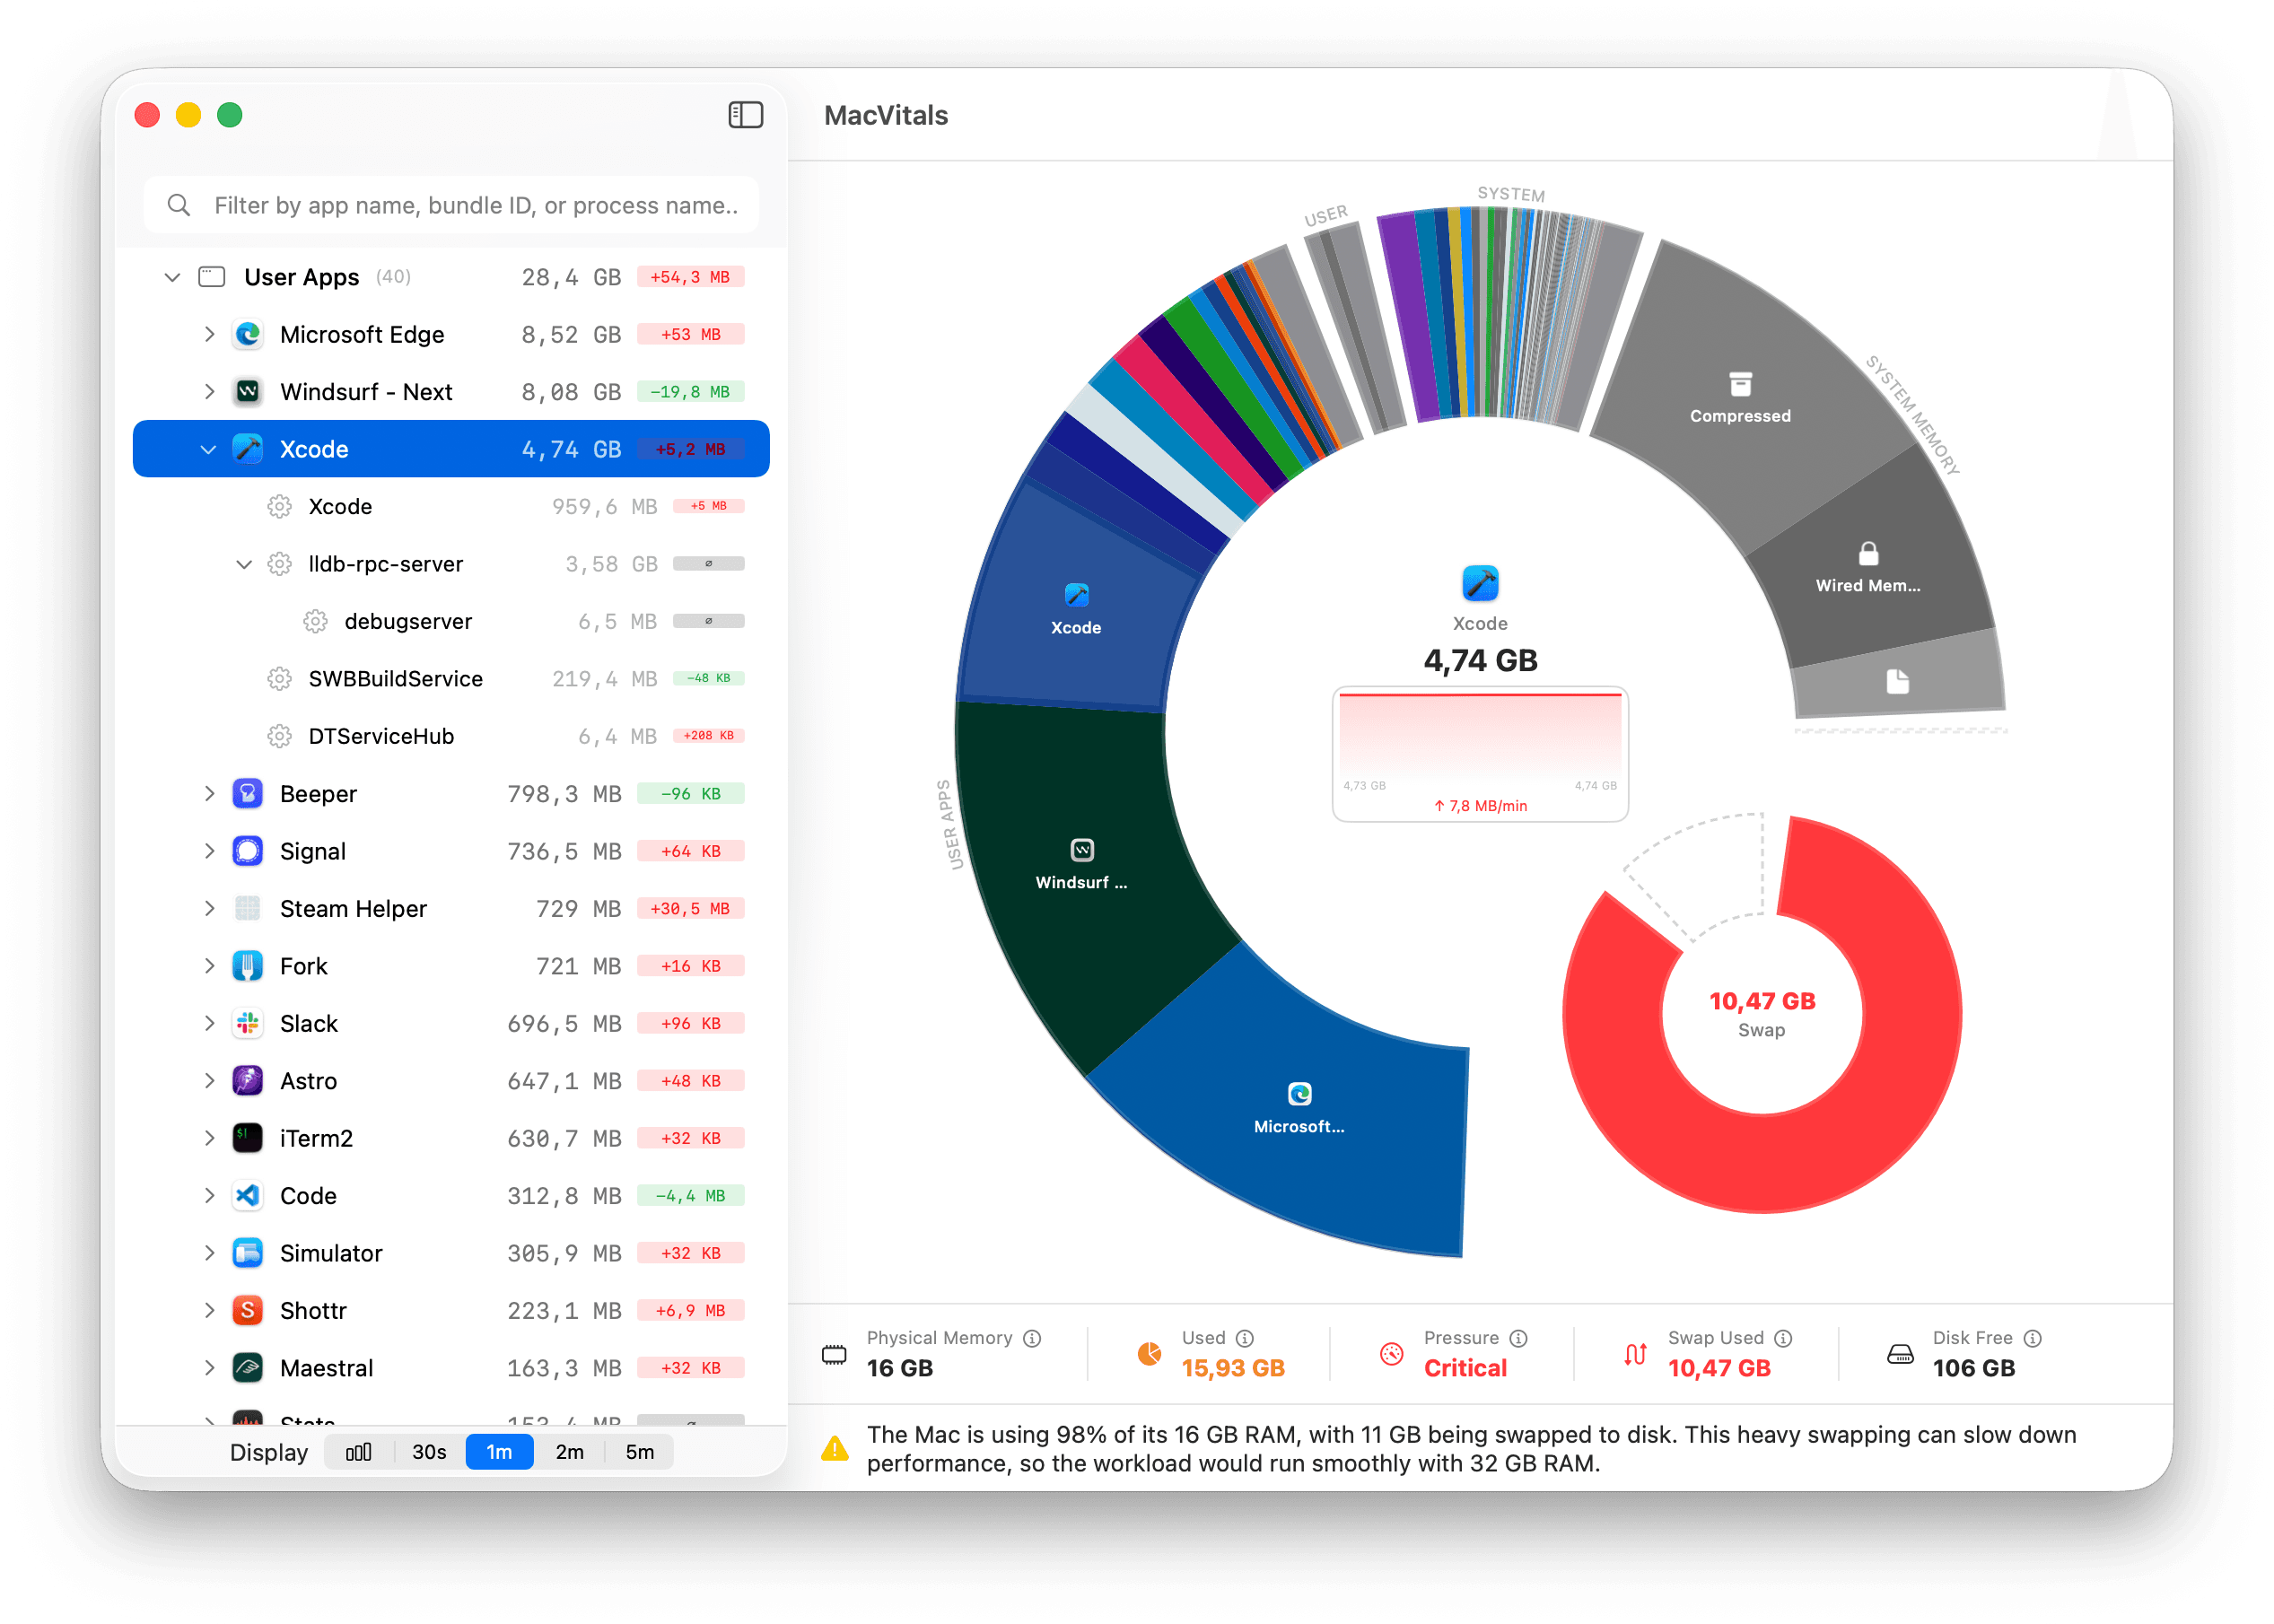2274x1624 pixels.
Task: Expand the Microsoft Edge process tree
Action: pyautogui.click(x=209, y=334)
